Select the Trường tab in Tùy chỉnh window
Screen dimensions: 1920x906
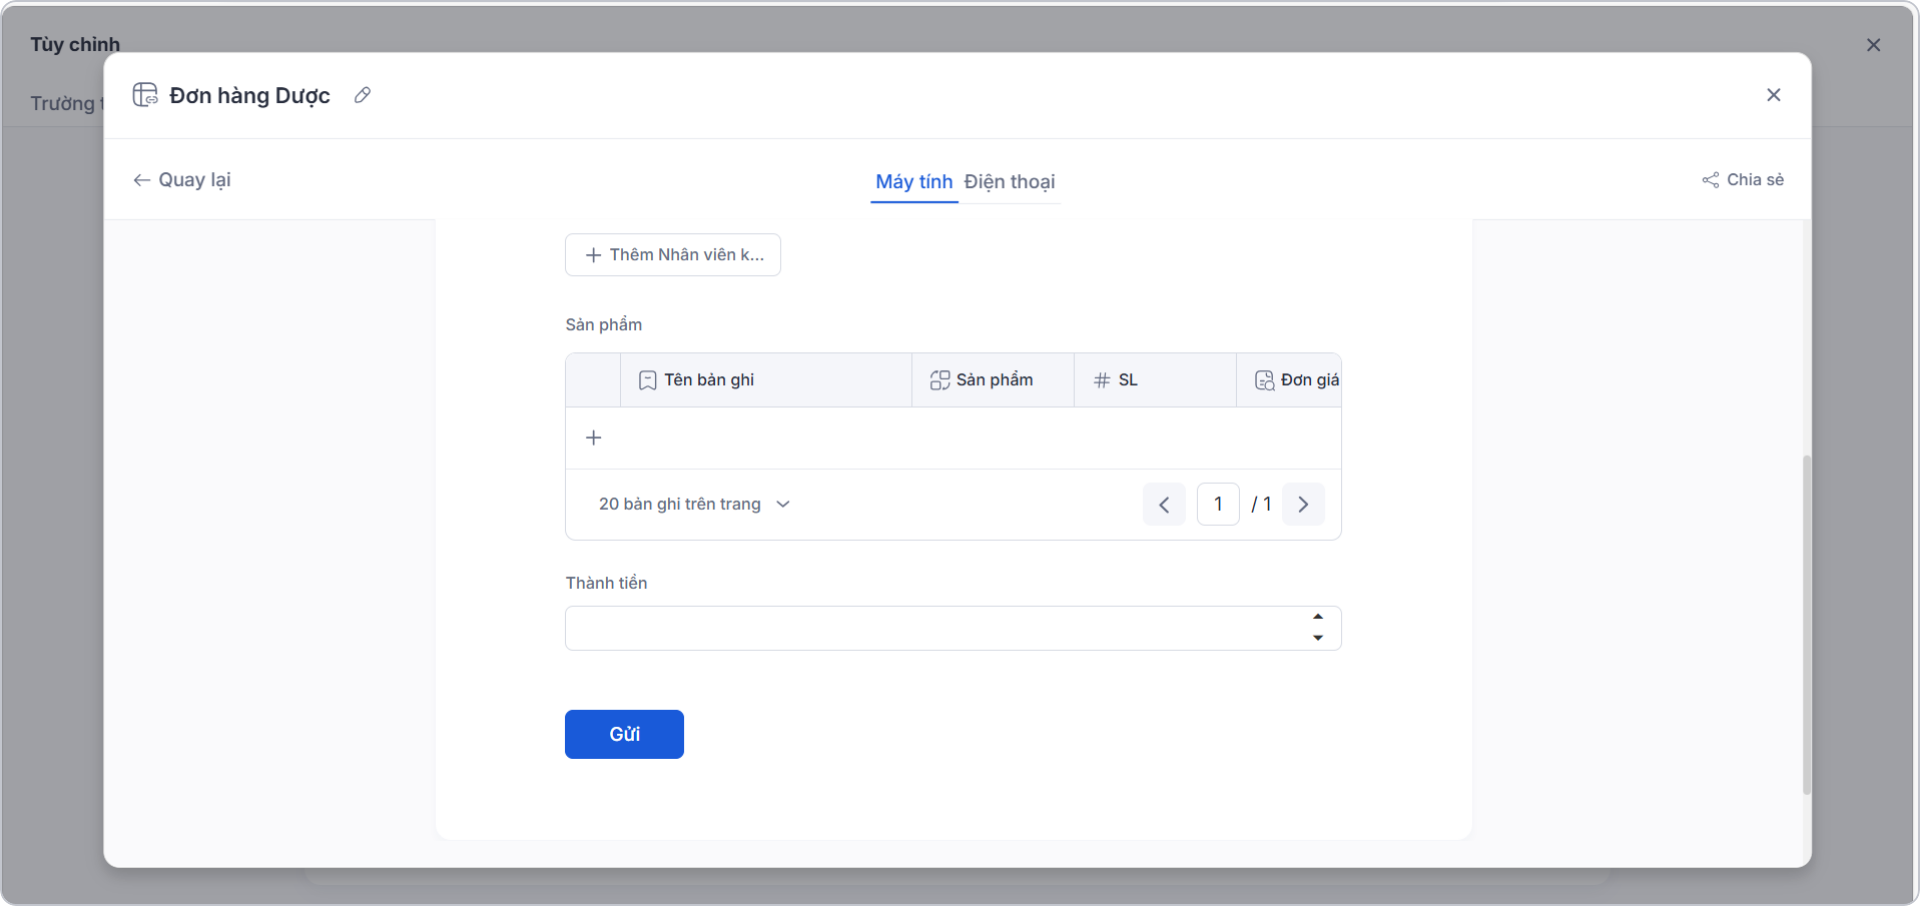pyautogui.click(x=66, y=103)
